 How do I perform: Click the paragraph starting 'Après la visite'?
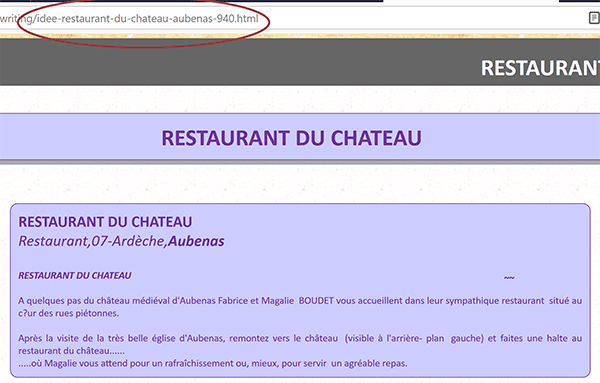pos(300,344)
